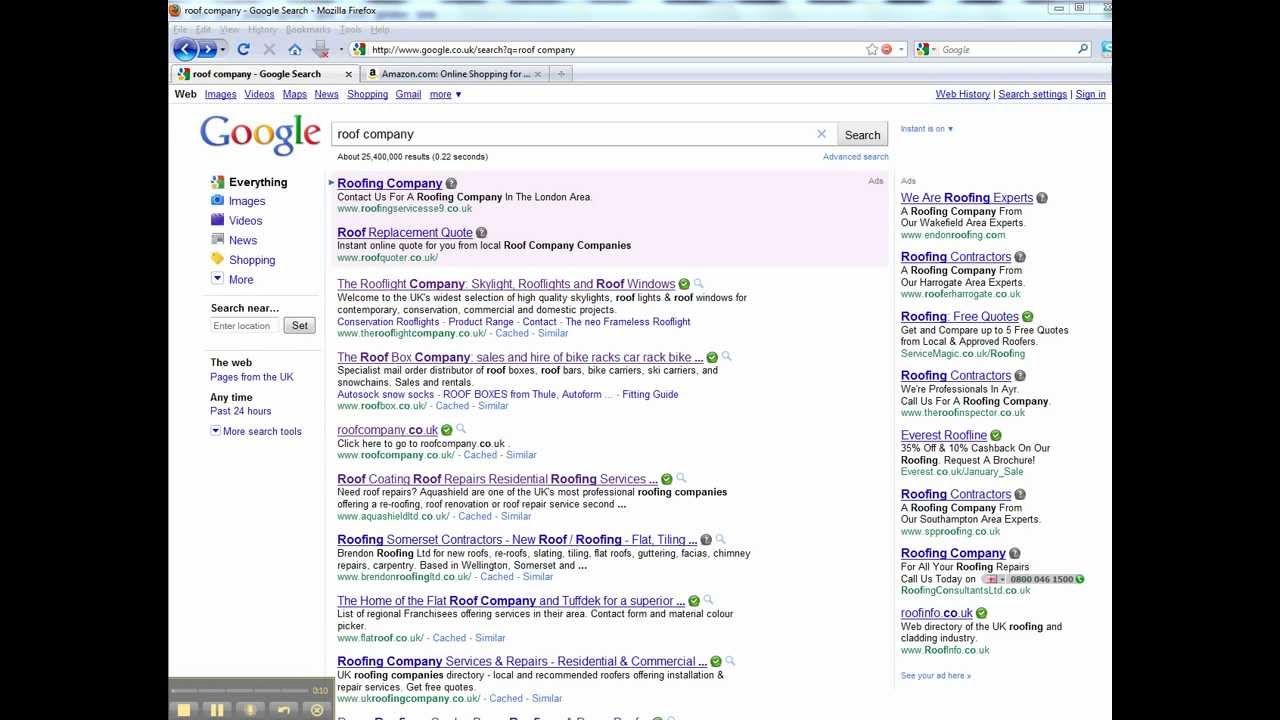Click into the Google search query field
Screen dimensions: 1280x720
coord(575,134)
